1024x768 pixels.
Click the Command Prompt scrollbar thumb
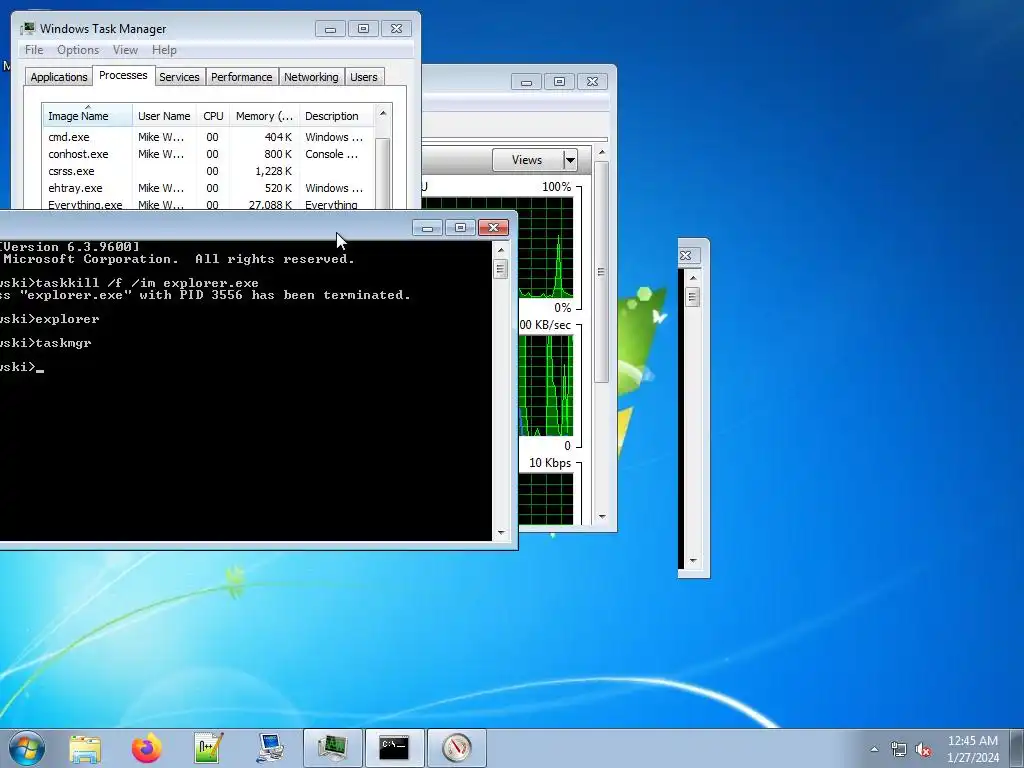[x=501, y=269]
